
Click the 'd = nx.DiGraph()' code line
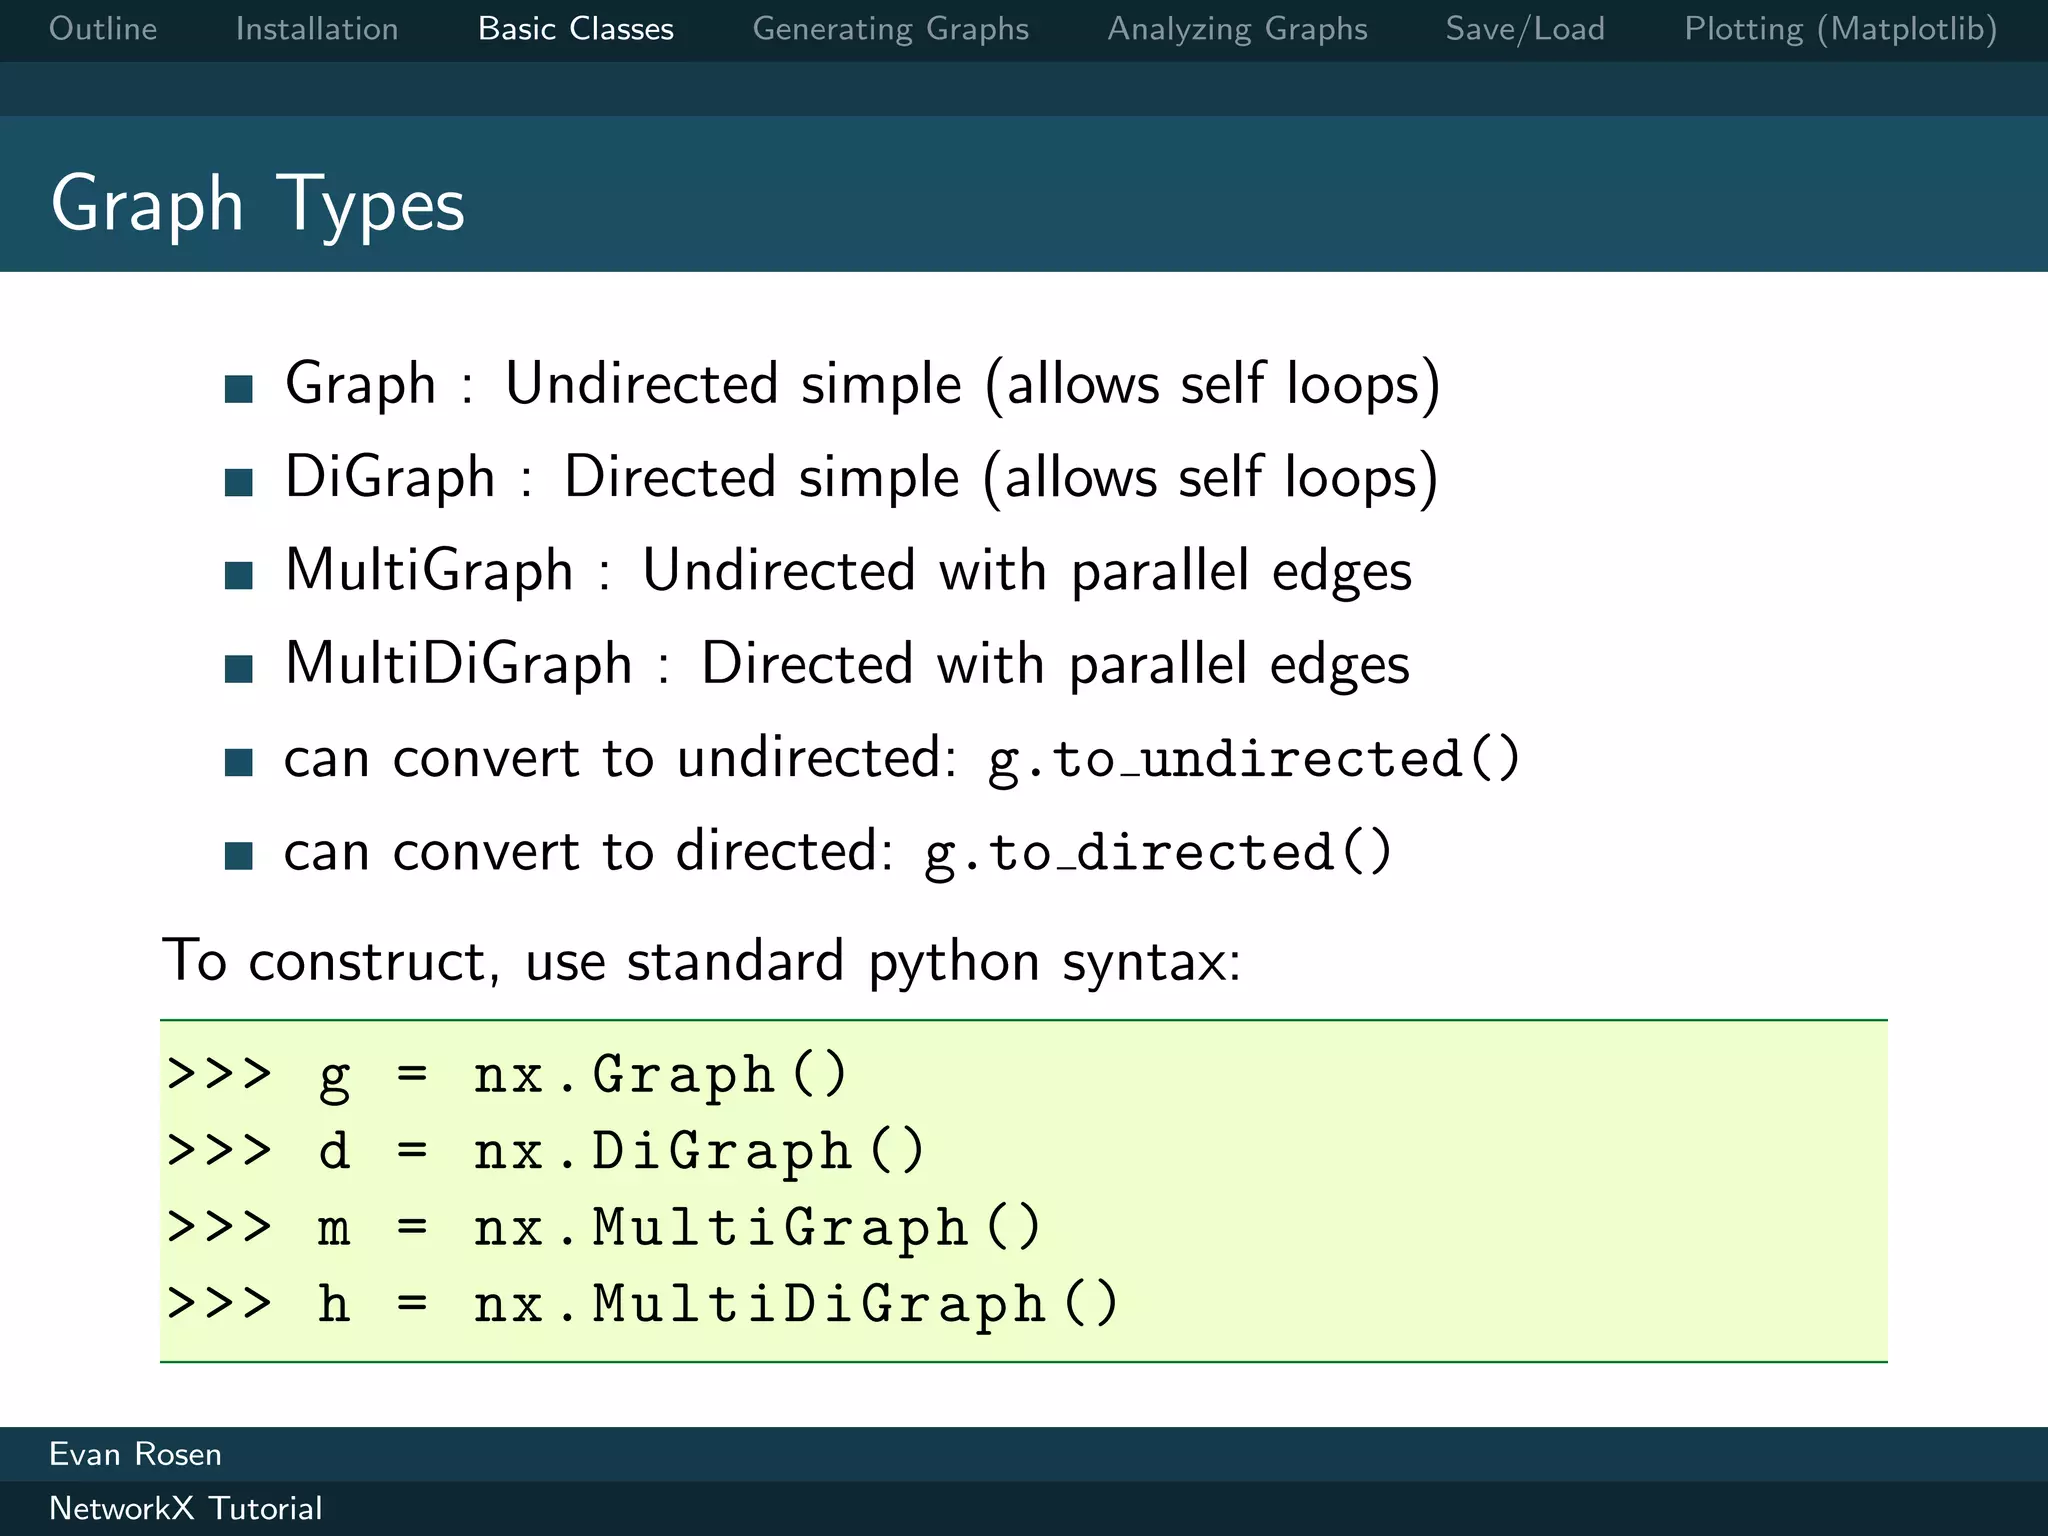pos(546,1151)
